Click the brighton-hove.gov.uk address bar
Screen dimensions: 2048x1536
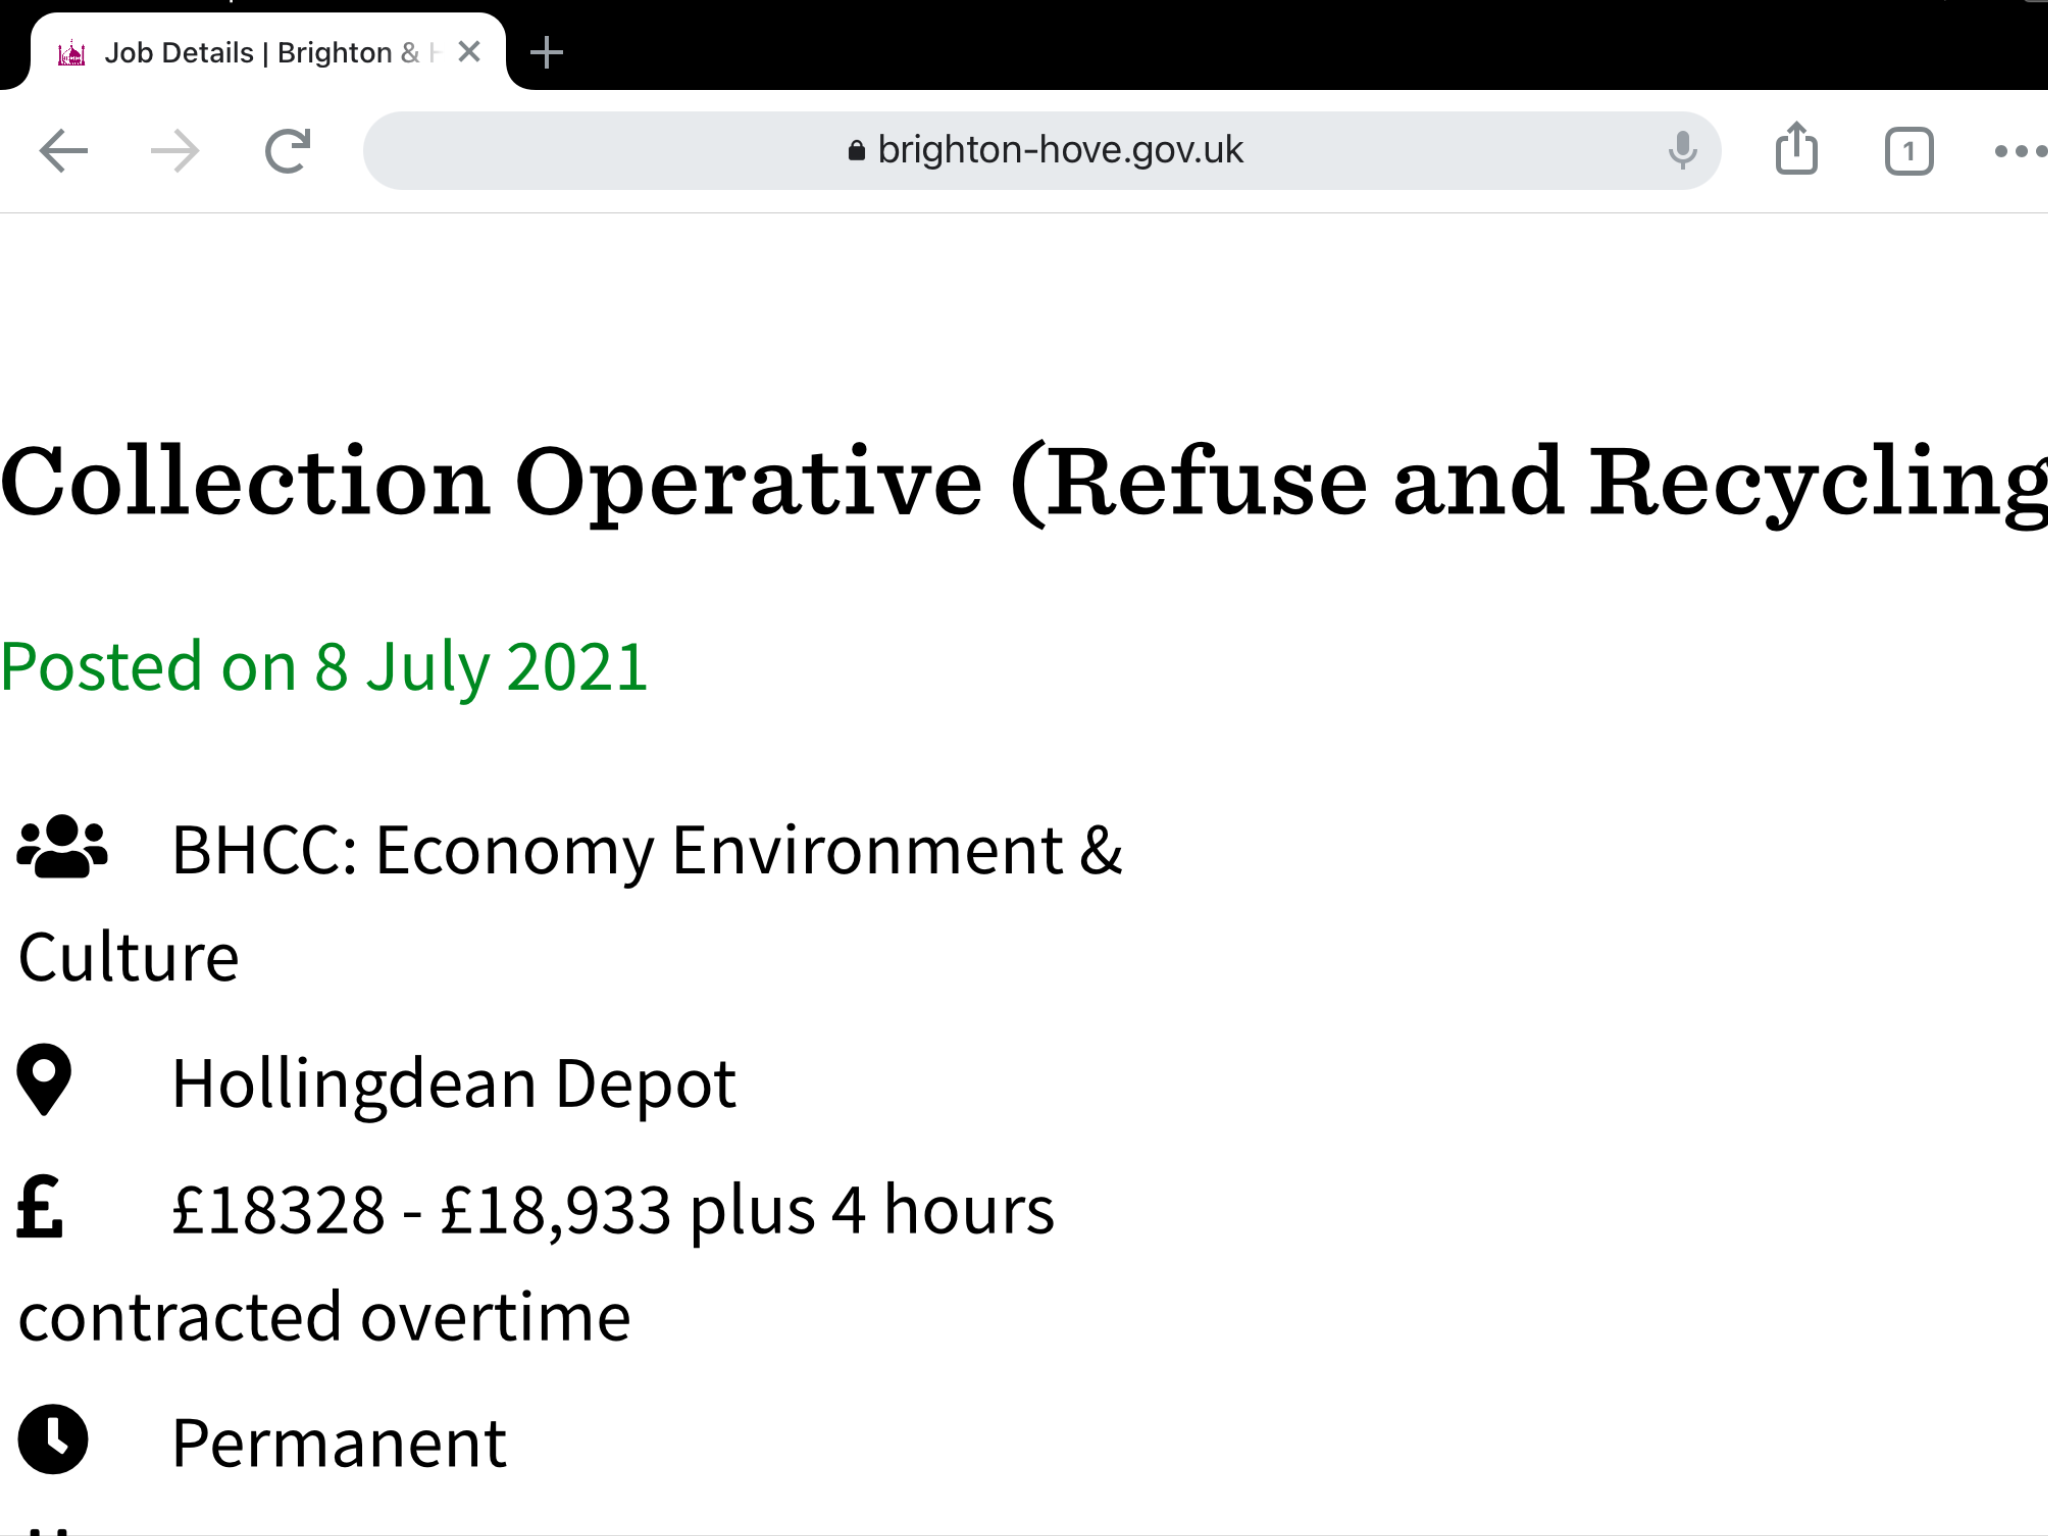[x=1041, y=151]
